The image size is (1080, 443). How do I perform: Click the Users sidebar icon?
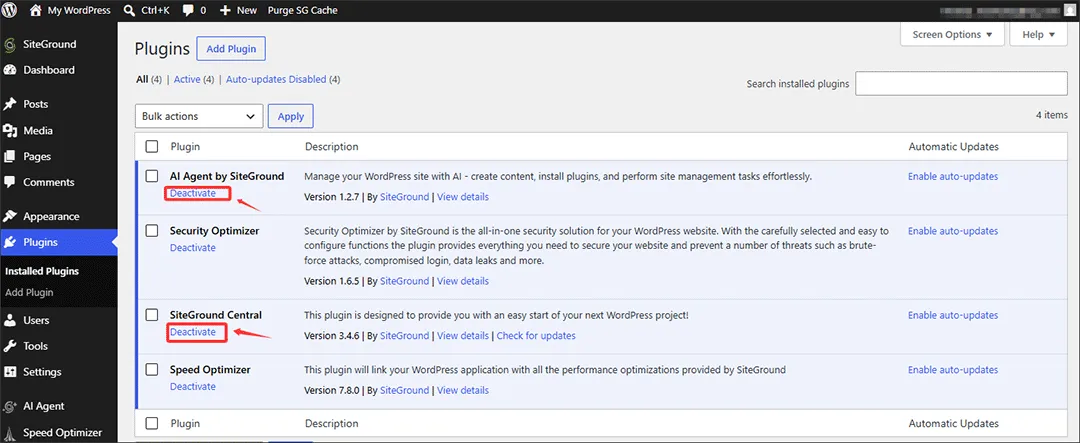click(x=10, y=320)
